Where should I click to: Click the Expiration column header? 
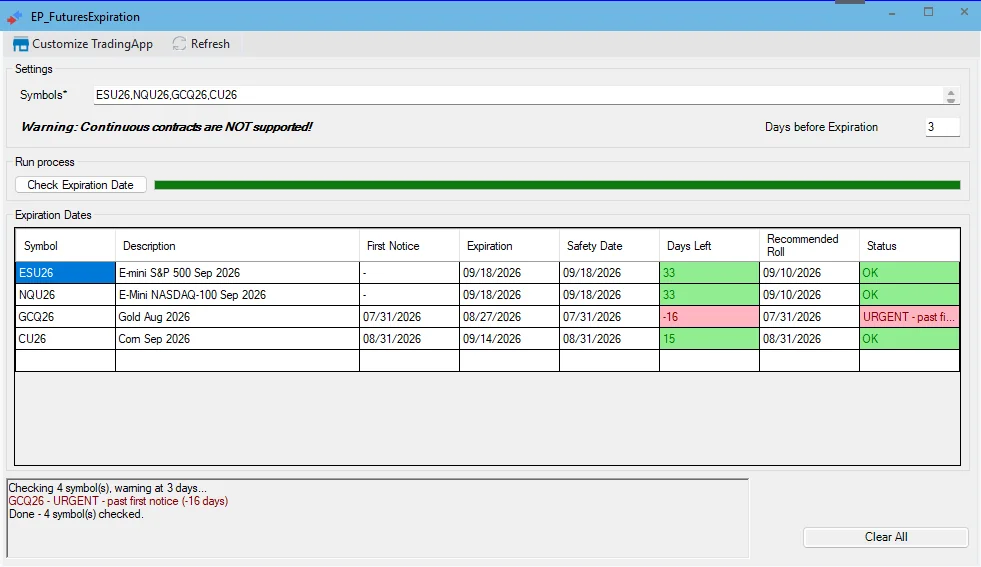coord(509,246)
